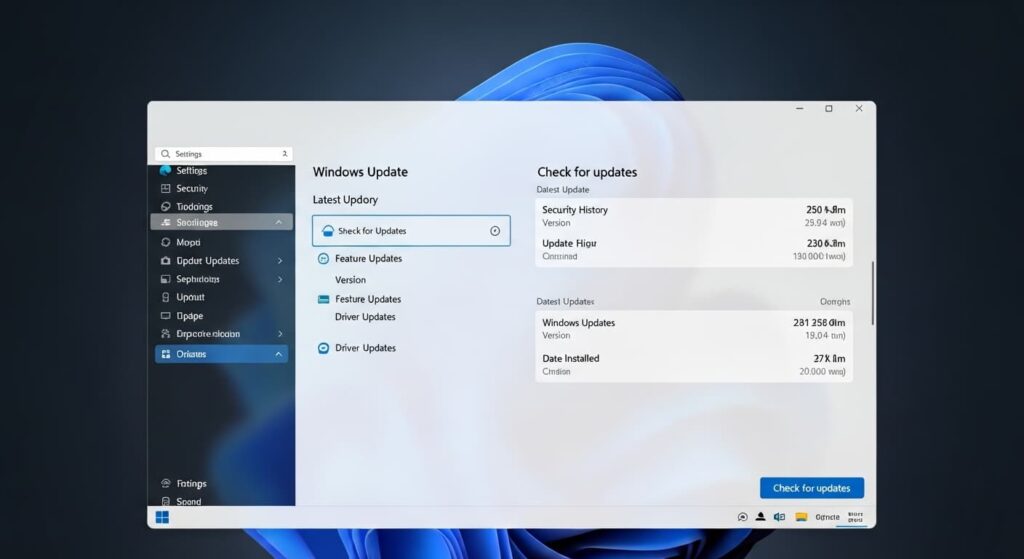Click the Spond icon at the sidebar bottom
The width and height of the screenshot is (1024, 559).
pyautogui.click(x=165, y=502)
